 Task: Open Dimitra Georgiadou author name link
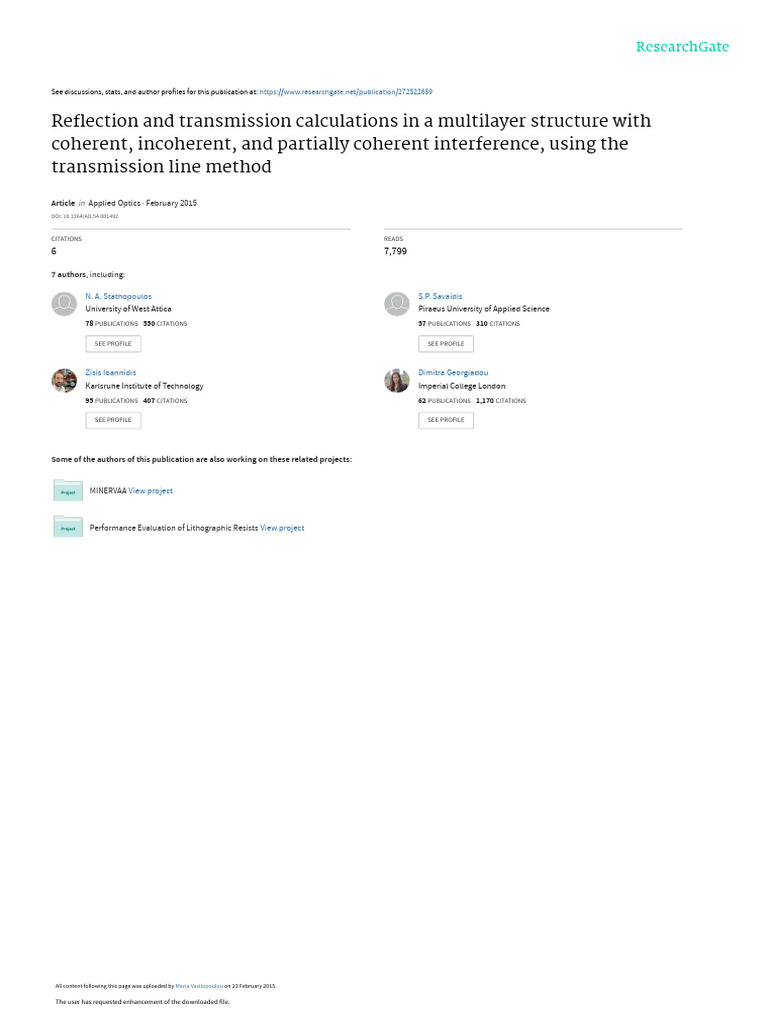click(x=453, y=373)
